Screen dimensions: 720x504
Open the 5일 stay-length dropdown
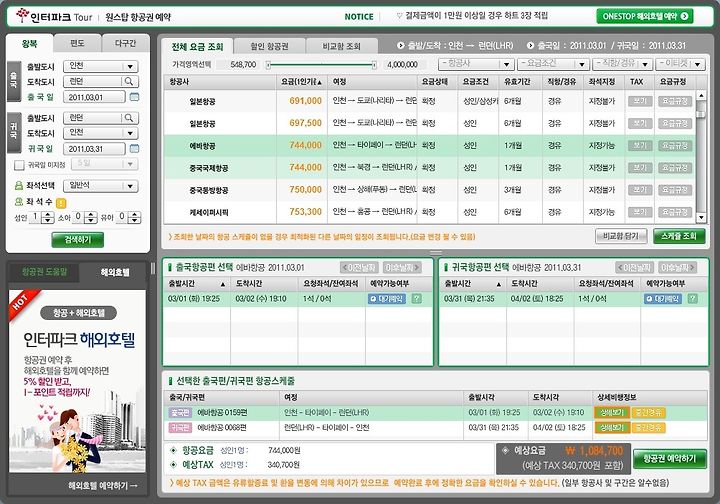click(104, 164)
